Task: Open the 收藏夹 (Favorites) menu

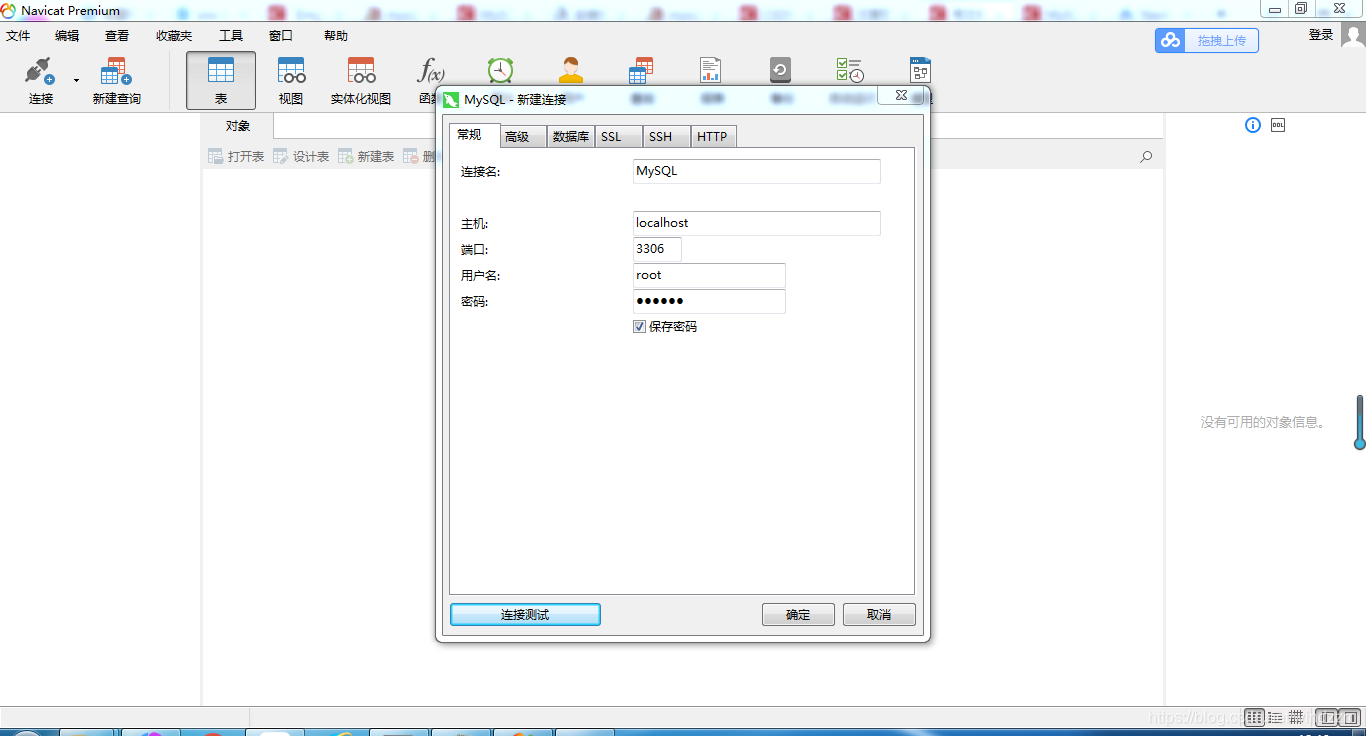Action: click(x=174, y=36)
